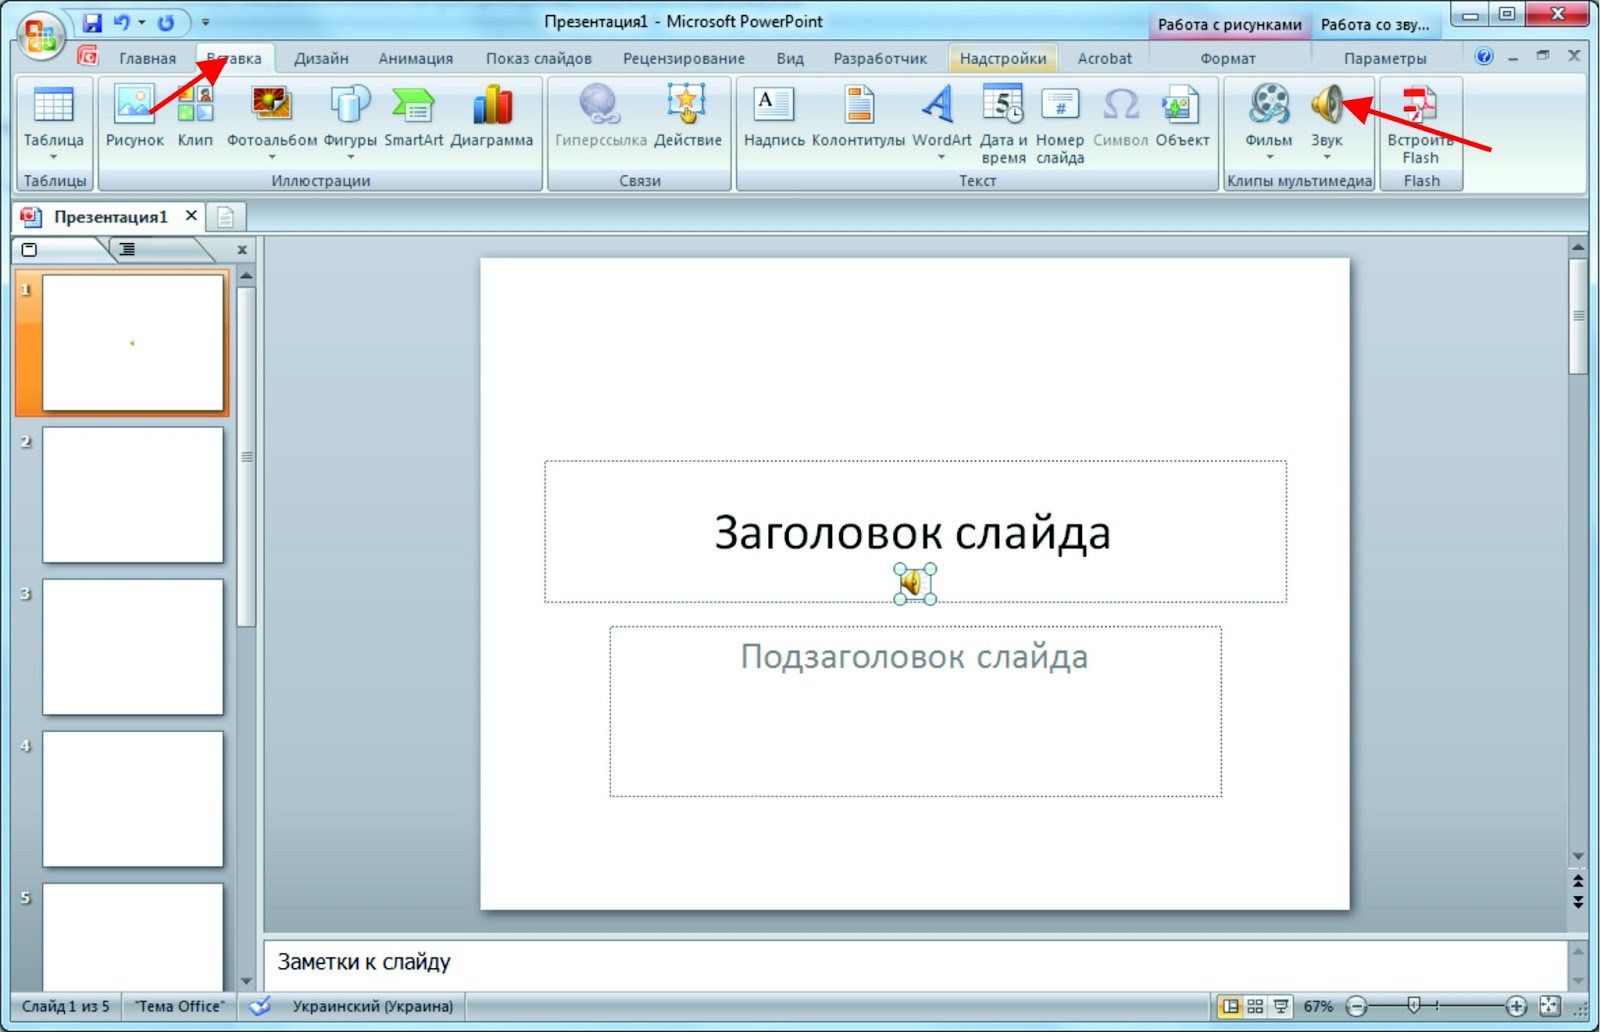The height and width of the screenshot is (1032, 1600).
Task: Open the Показ слайдов tab
Action: click(x=538, y=58)
